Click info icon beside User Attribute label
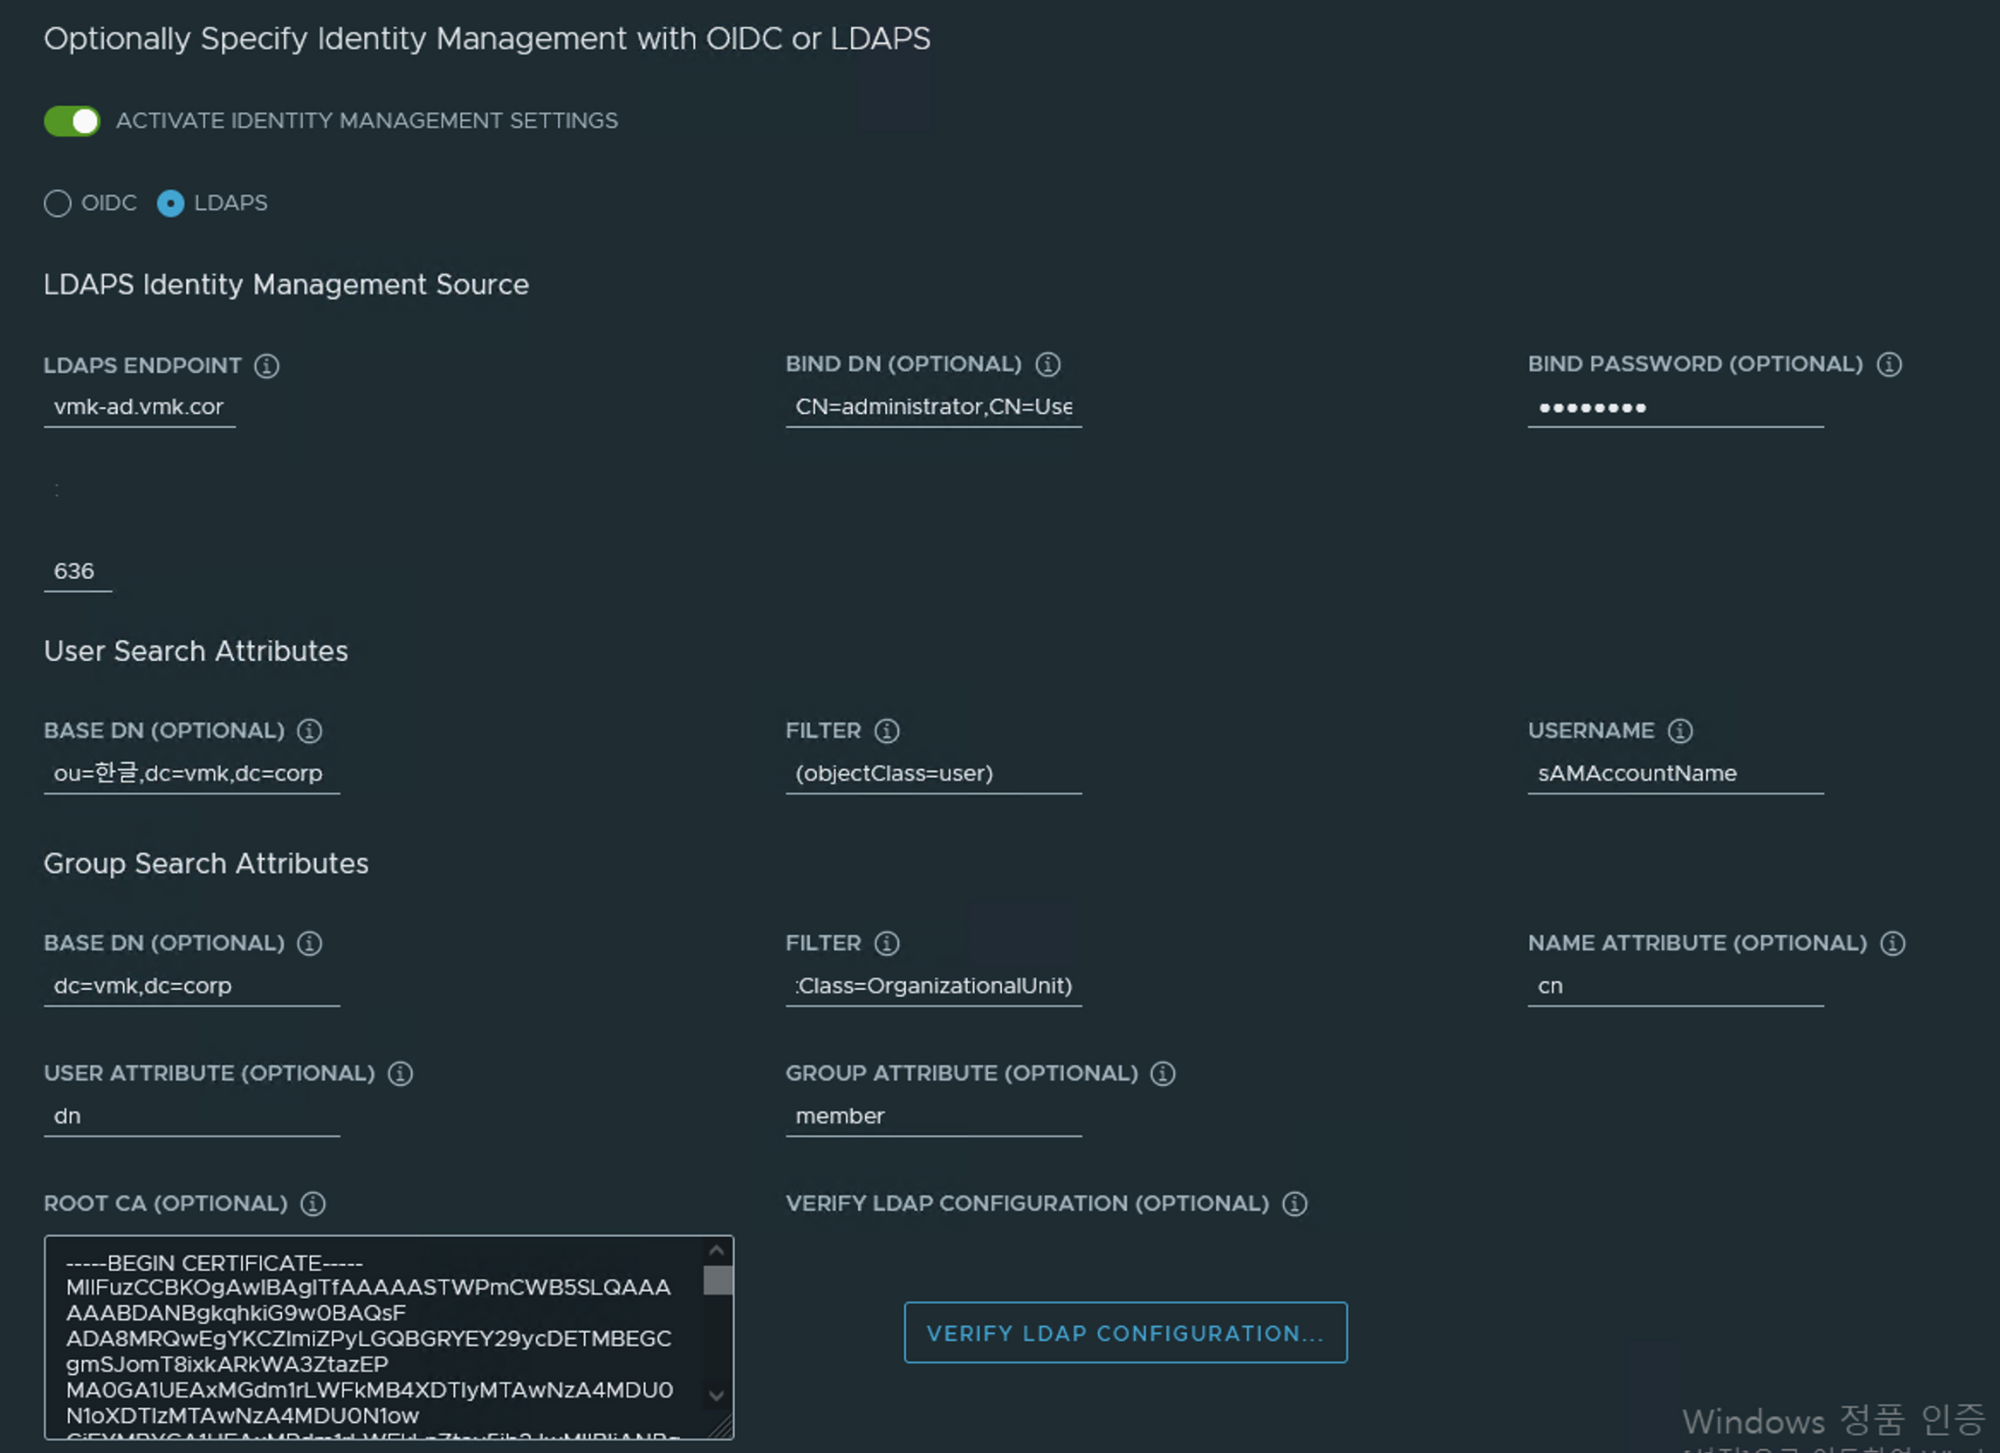2000x1453 pixels. 400,1074
